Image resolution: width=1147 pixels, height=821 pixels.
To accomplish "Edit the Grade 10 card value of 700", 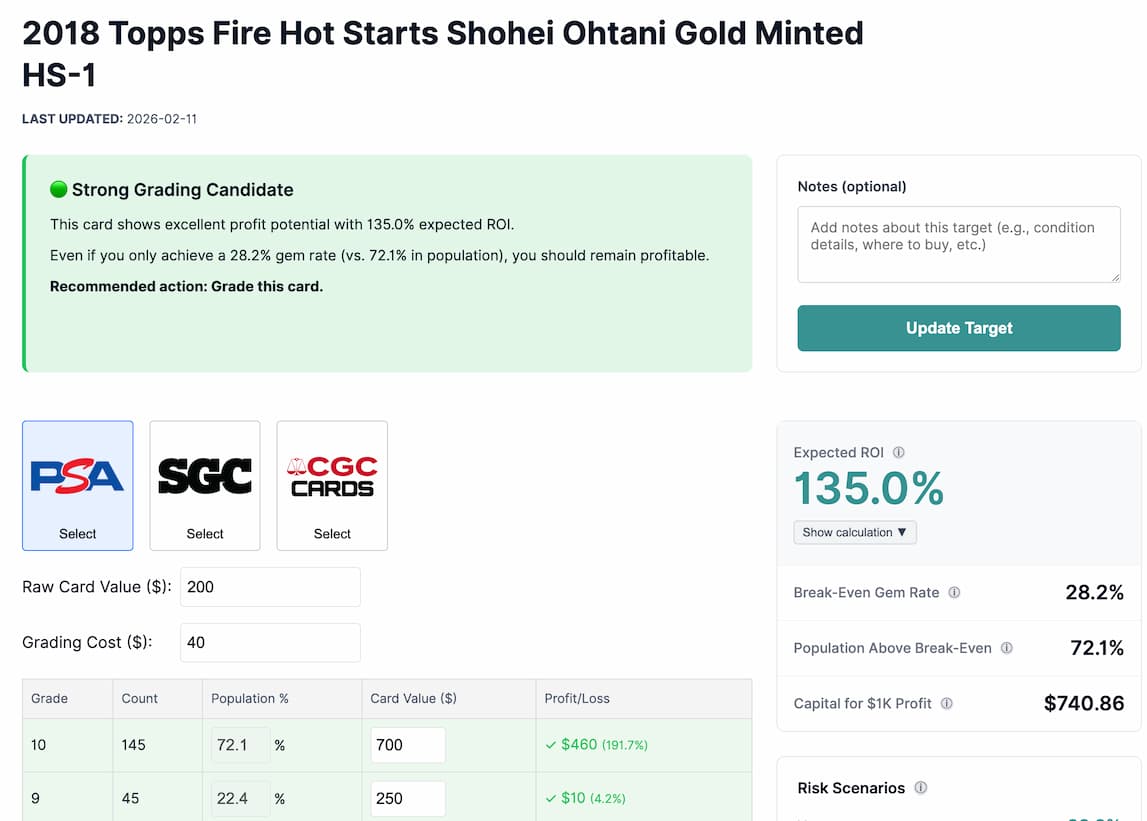I will (x=407, y=744).
